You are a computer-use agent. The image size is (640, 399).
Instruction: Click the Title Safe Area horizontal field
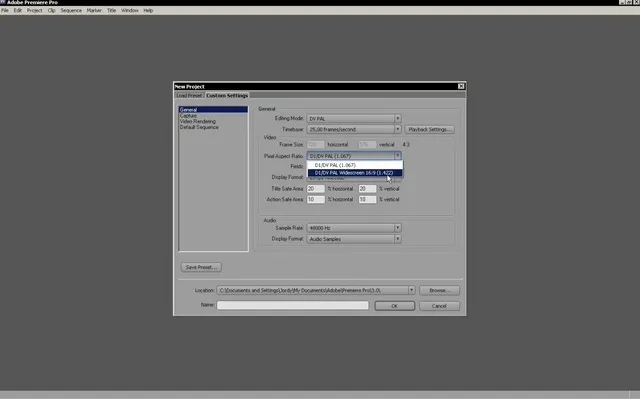(x=316, y=189)
